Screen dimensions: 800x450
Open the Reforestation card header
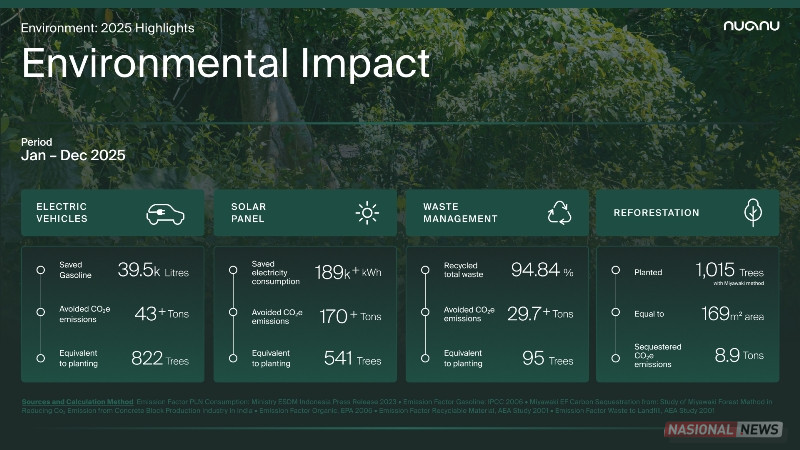pos(688,213)
